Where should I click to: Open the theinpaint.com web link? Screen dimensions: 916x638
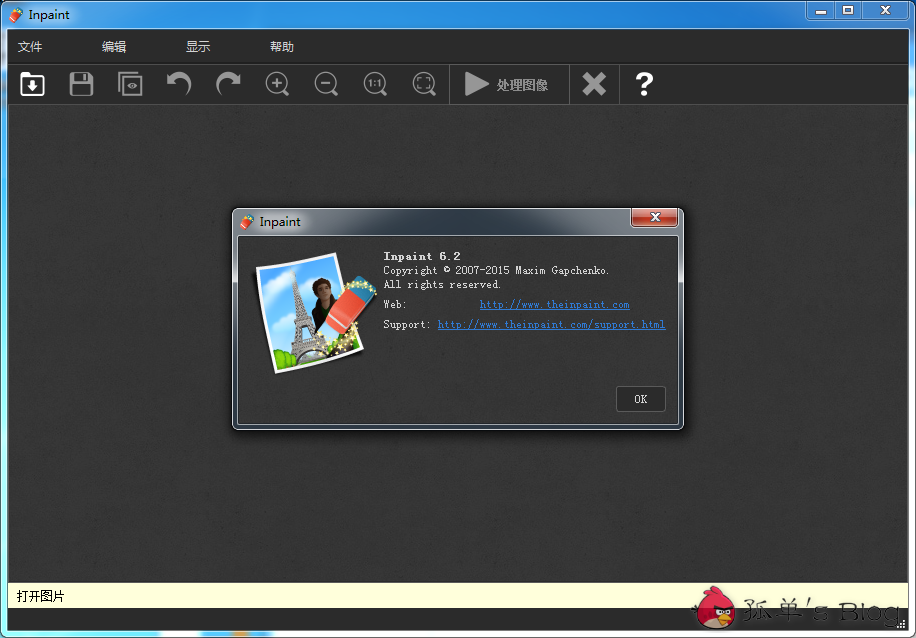coord(554,304)
